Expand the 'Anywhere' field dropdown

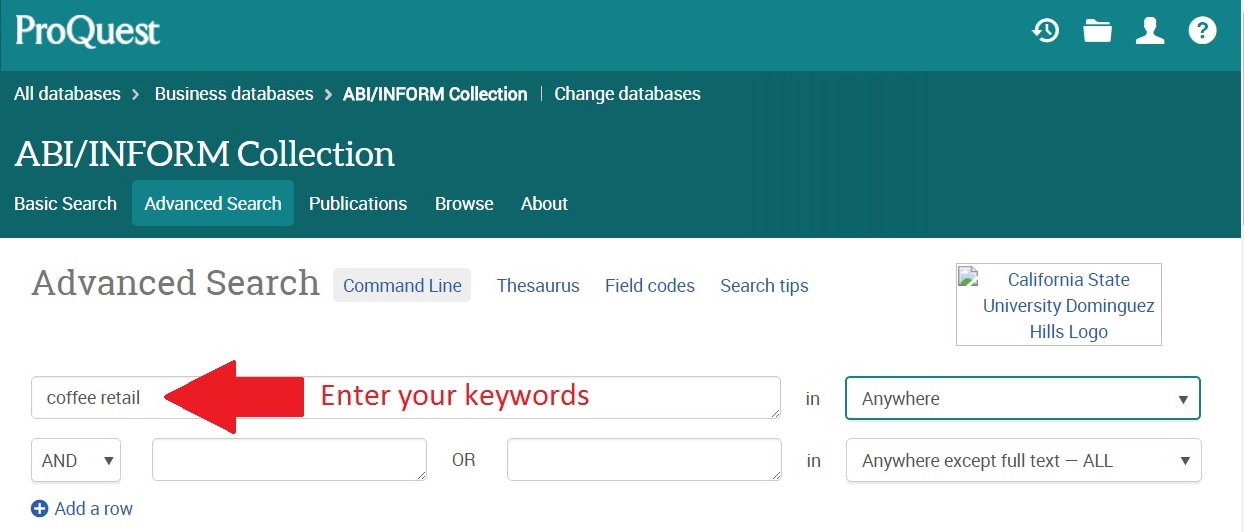coord(1023,398)
